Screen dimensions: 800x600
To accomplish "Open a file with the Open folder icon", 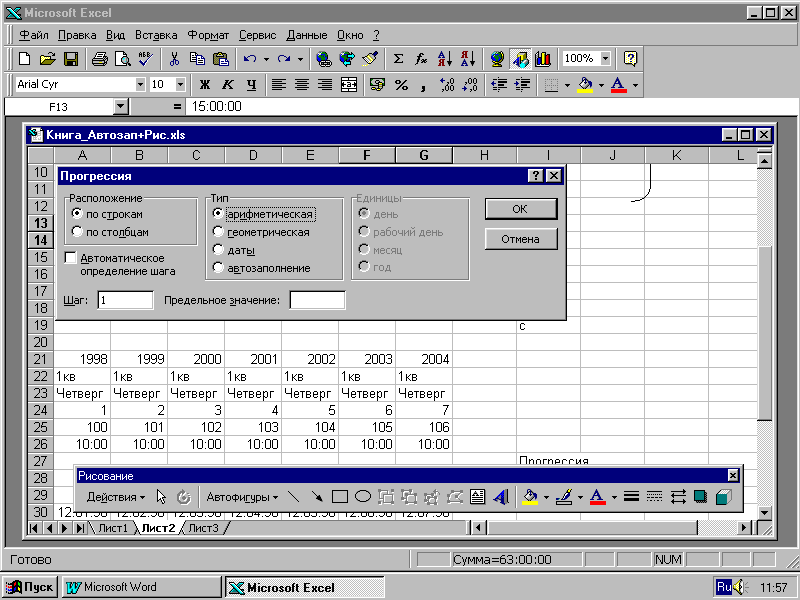I will click(x=47, y=59).
